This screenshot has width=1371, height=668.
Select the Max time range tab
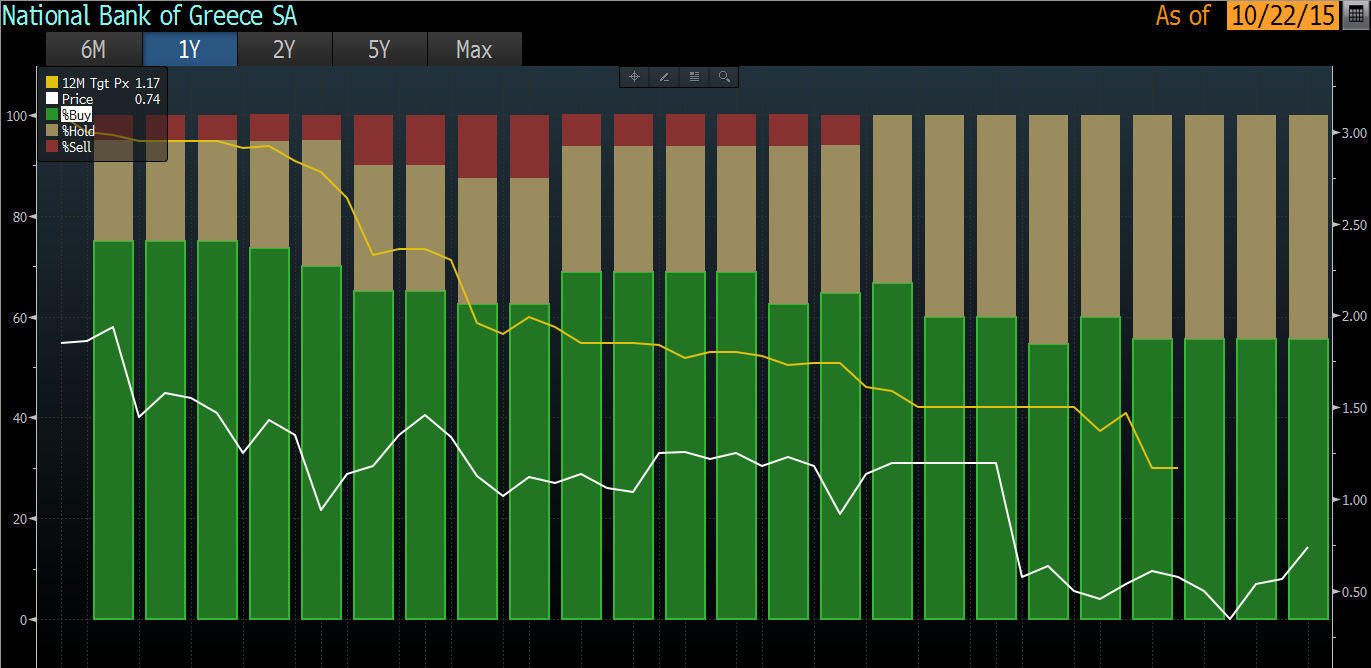474,49
